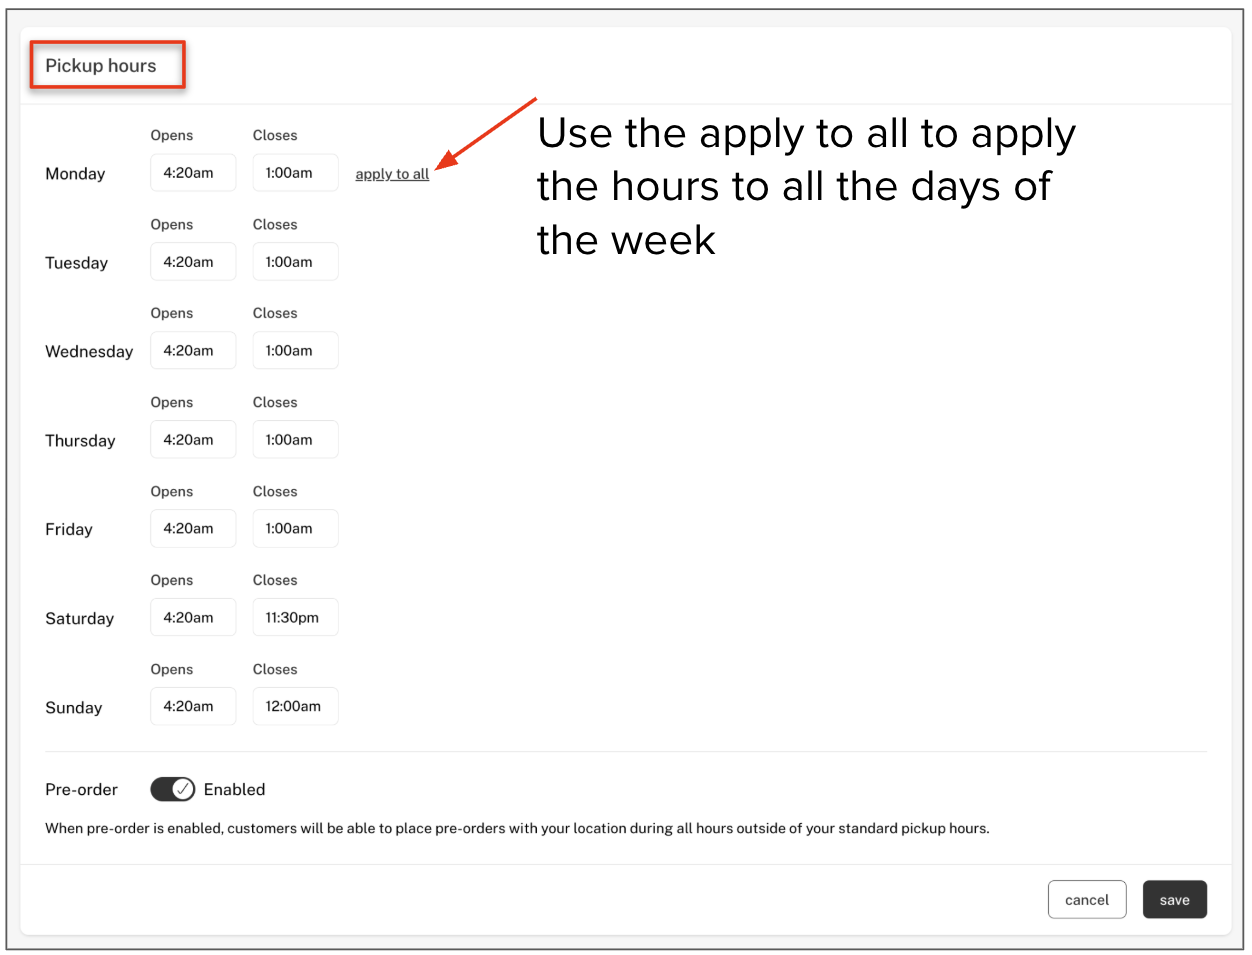Click the Tuesday row label

[x=76, y=263]
